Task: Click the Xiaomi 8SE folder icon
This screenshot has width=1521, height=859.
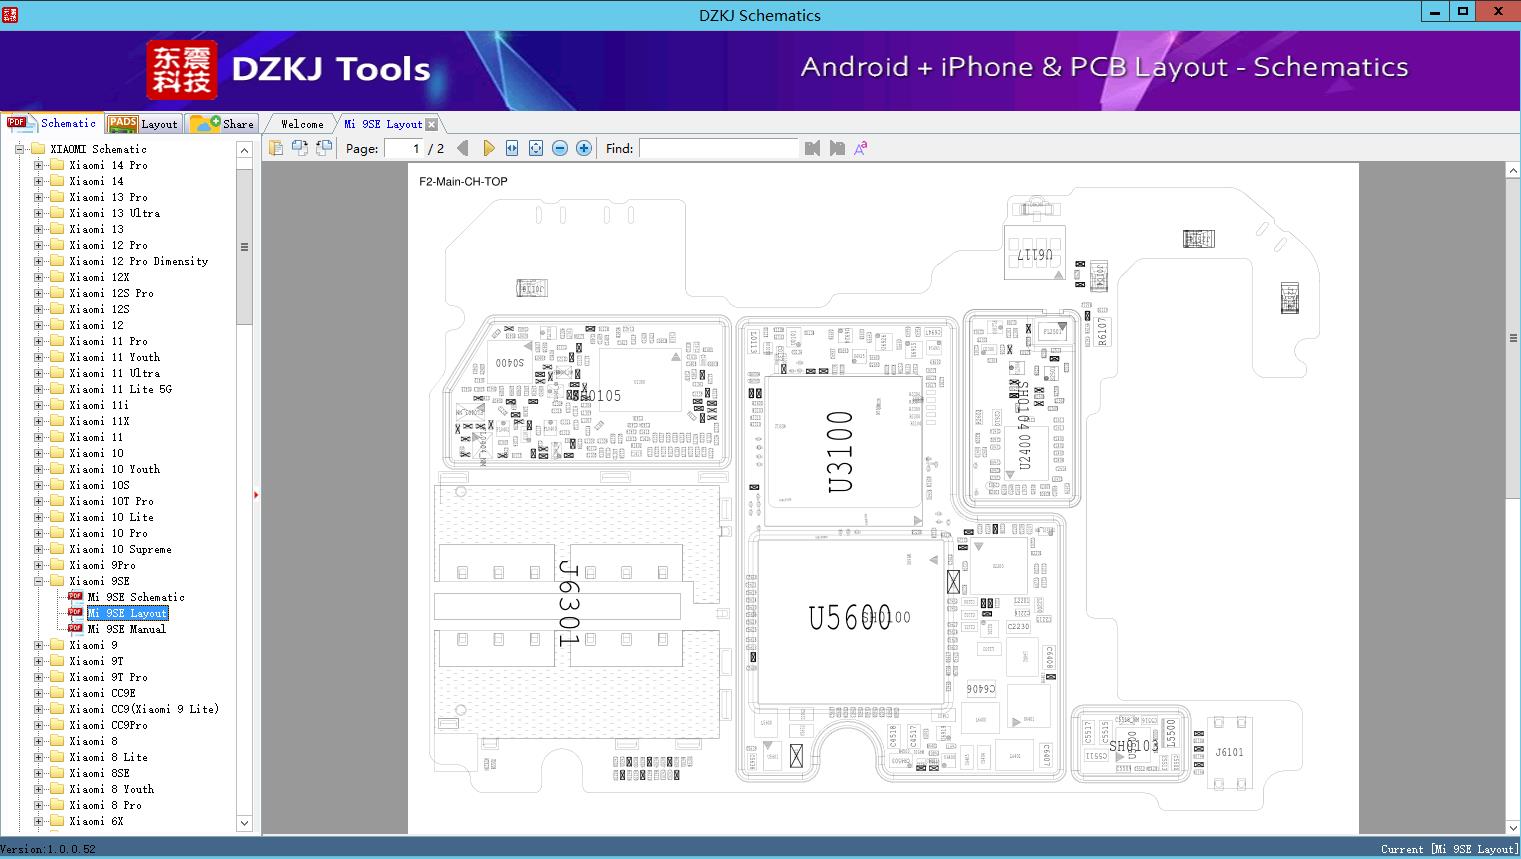Action: point(57,773)
